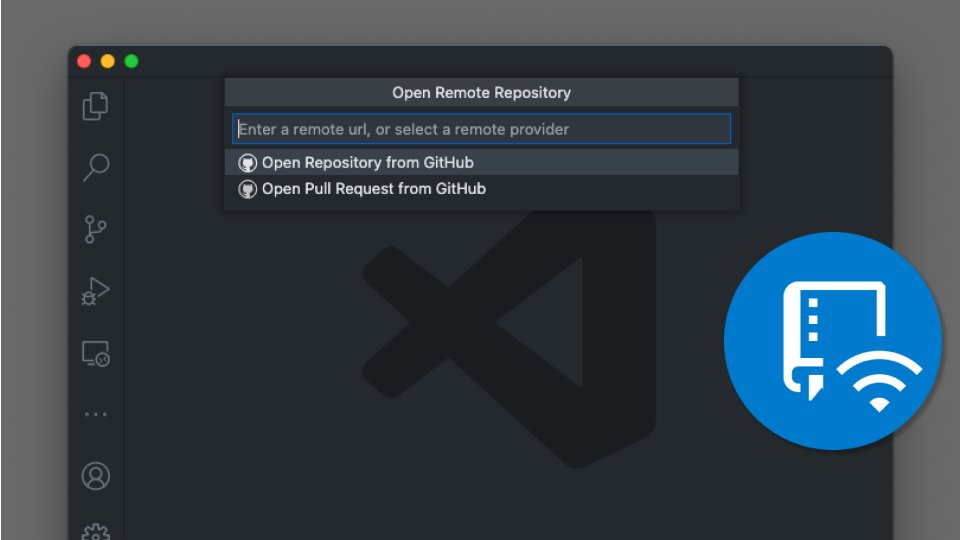Image resolution: width=960 pixels, height=540 pixels.
Task: Select Open Pull Request from GitHub
Action: 481,189
